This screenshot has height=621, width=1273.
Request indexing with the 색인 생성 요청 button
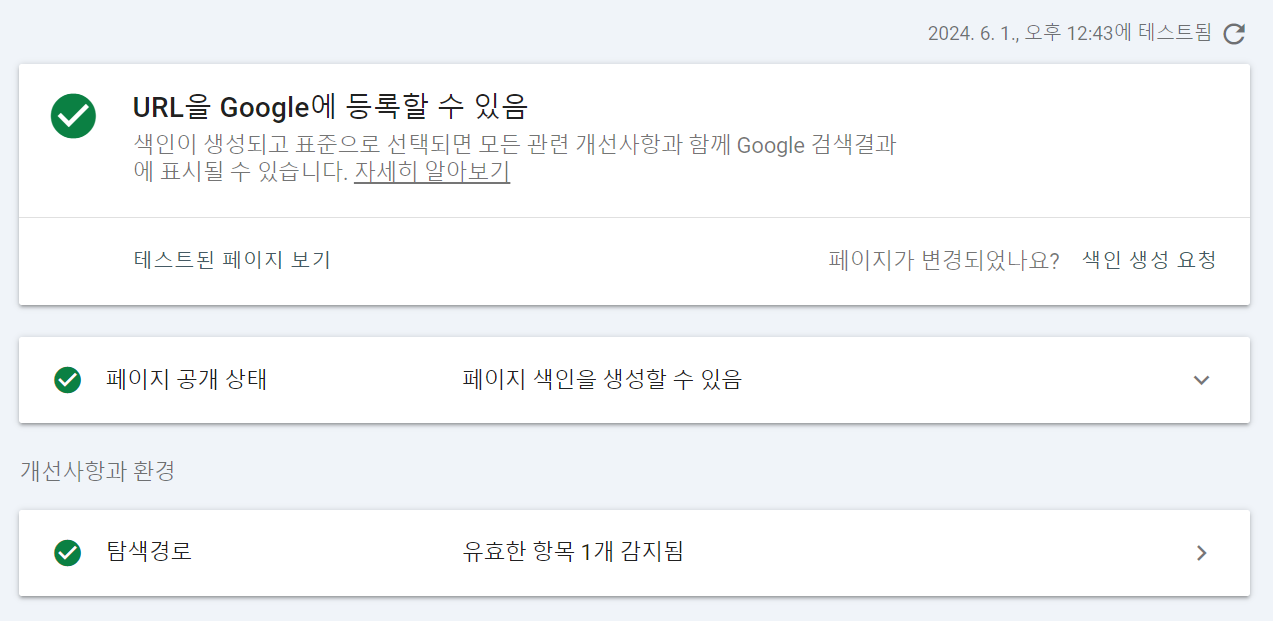tap(1146, 259)
